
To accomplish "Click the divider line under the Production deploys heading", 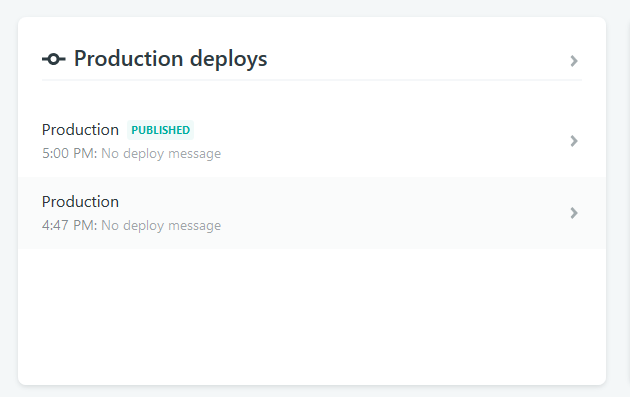I will [312, 80].
